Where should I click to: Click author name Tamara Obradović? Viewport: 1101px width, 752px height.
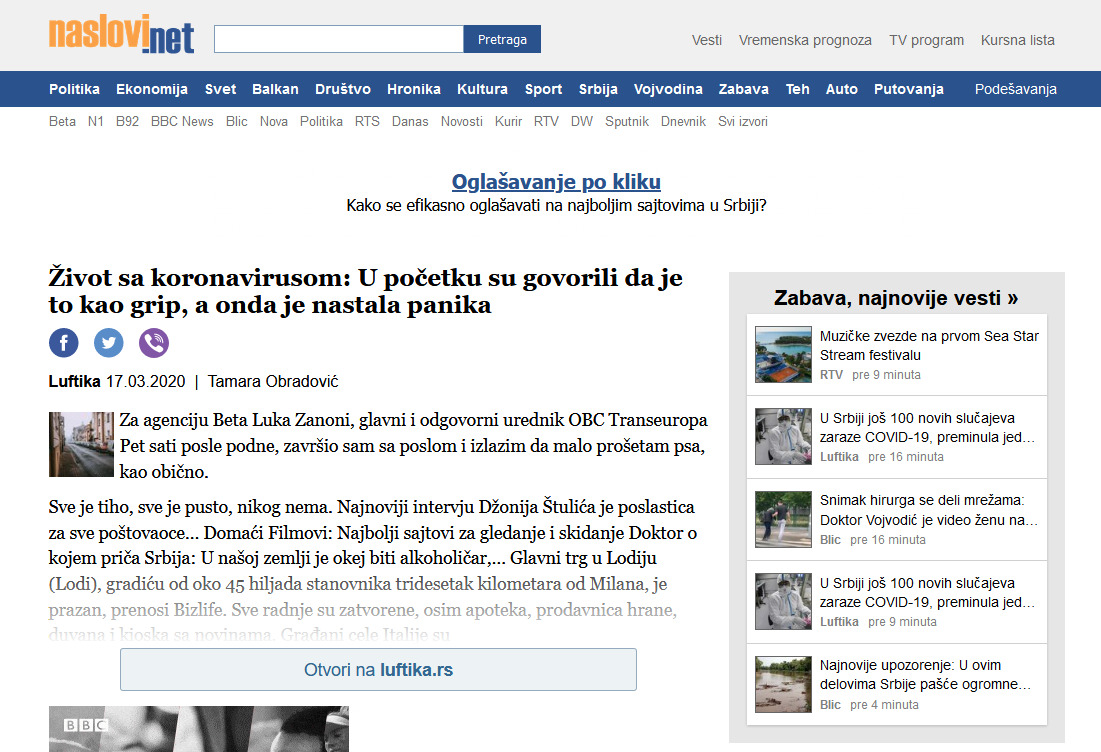273,381
